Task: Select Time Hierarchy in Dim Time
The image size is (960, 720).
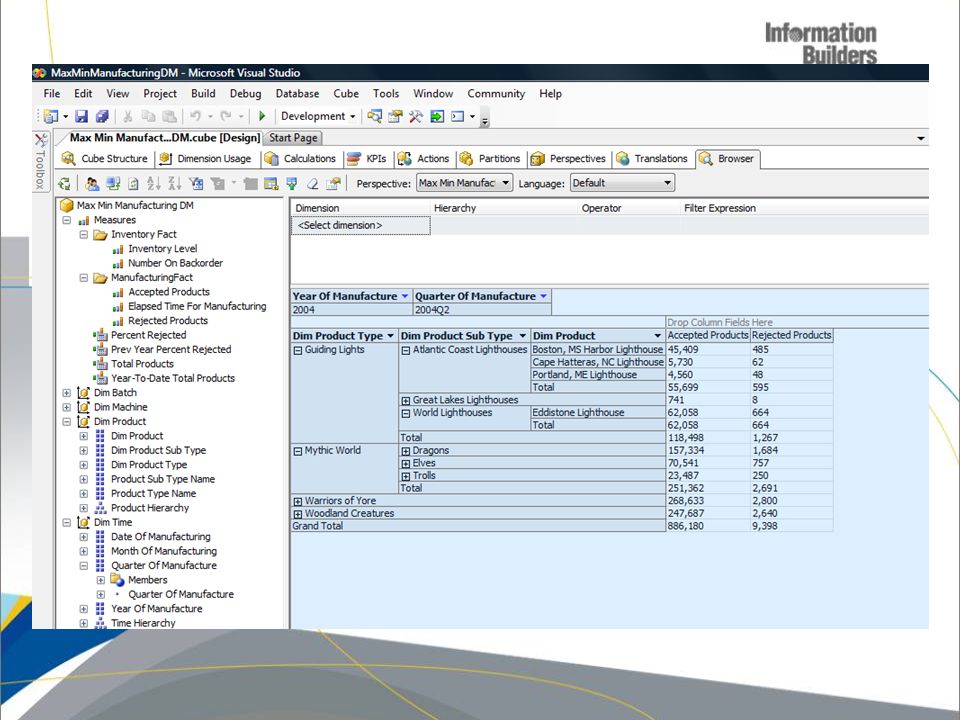Action: pyautogui.click(x=143, y=623)
